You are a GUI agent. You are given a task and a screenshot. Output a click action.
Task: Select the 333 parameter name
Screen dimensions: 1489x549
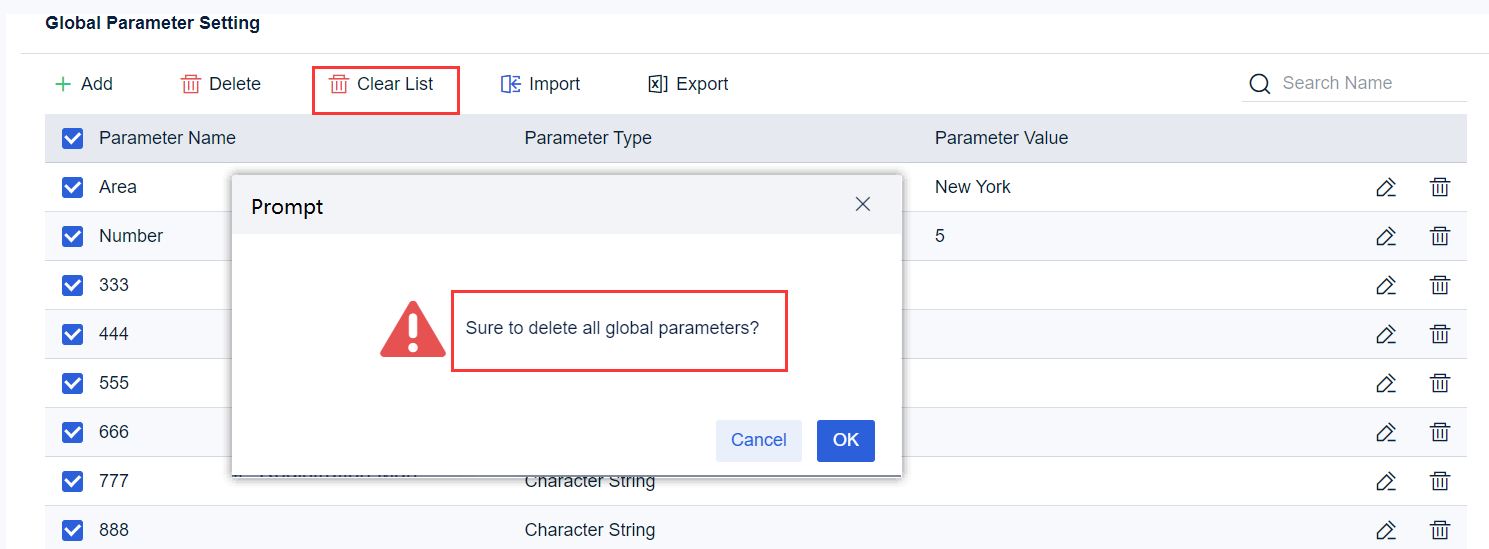coord(114,285)
